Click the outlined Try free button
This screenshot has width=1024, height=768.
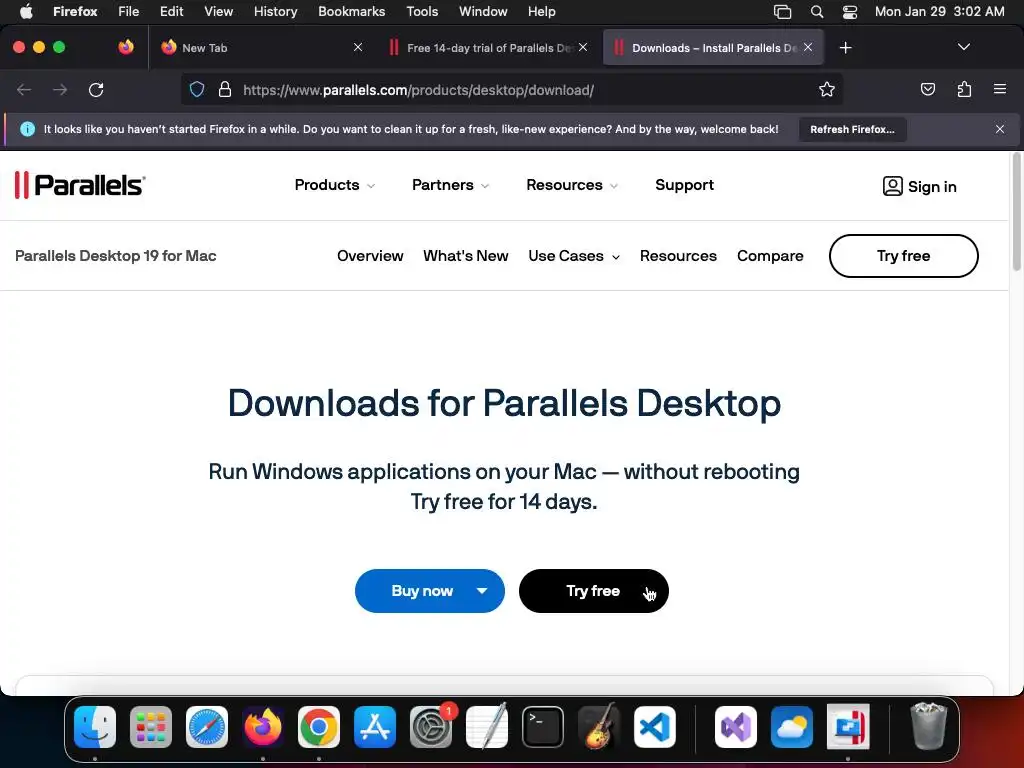coord(903,256)
